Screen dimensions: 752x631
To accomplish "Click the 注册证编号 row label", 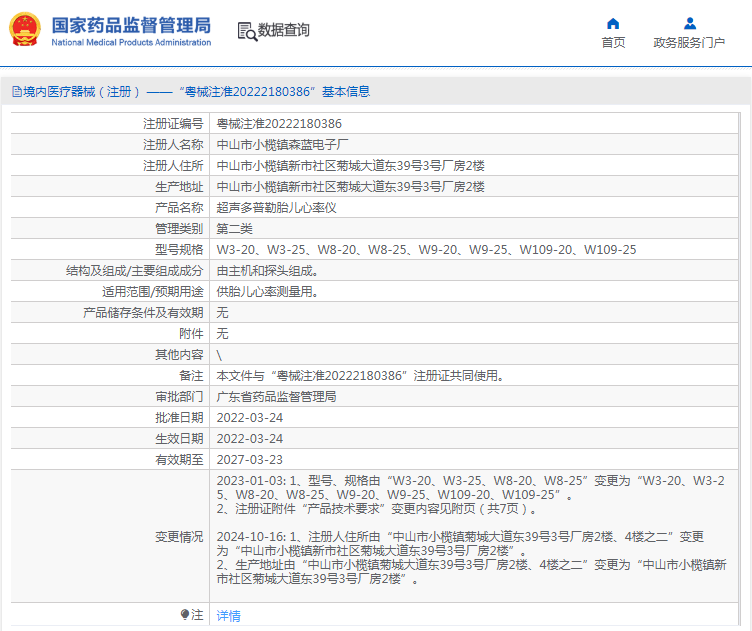I will click(x=173, y=124).
